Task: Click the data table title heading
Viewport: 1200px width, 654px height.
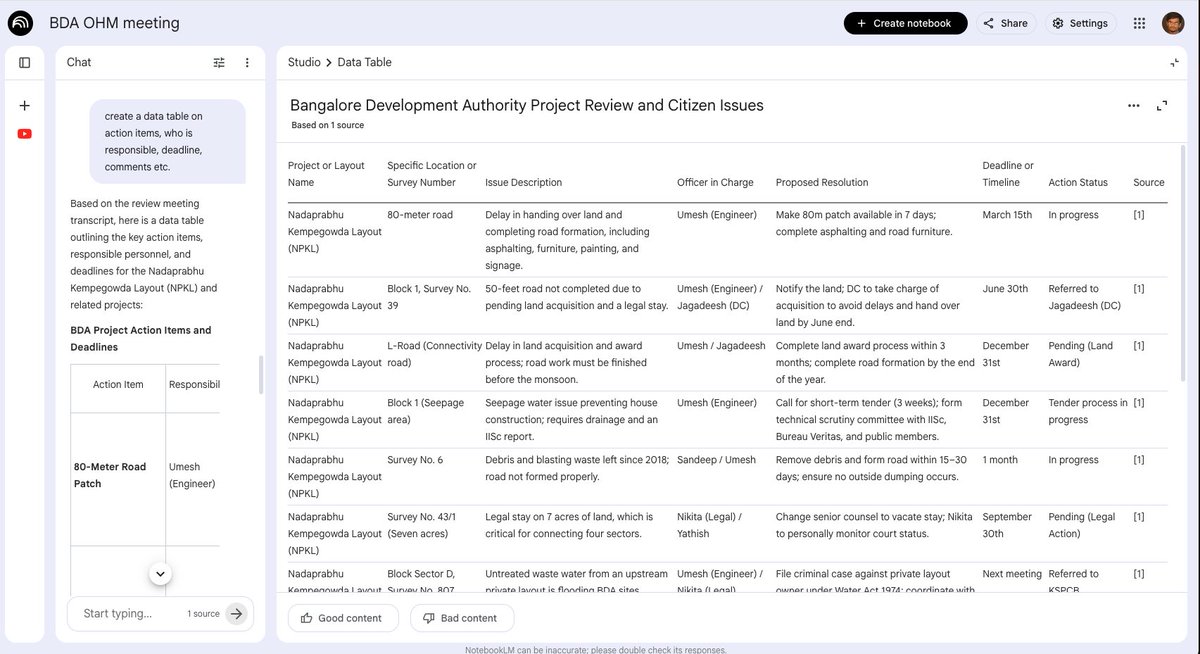Action: [527, 105]
